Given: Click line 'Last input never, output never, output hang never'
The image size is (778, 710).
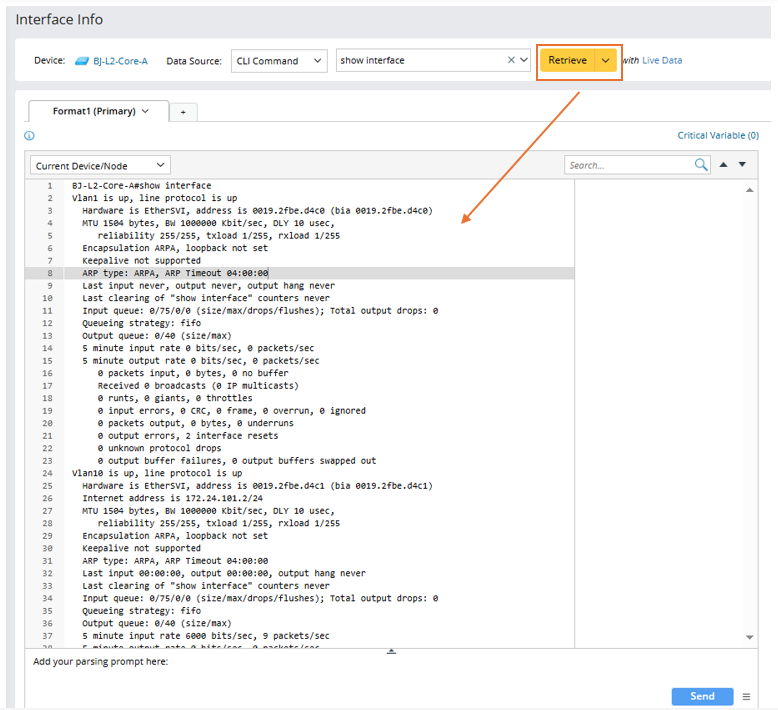Looking at the screenshot, I should (x=208, y=286).
